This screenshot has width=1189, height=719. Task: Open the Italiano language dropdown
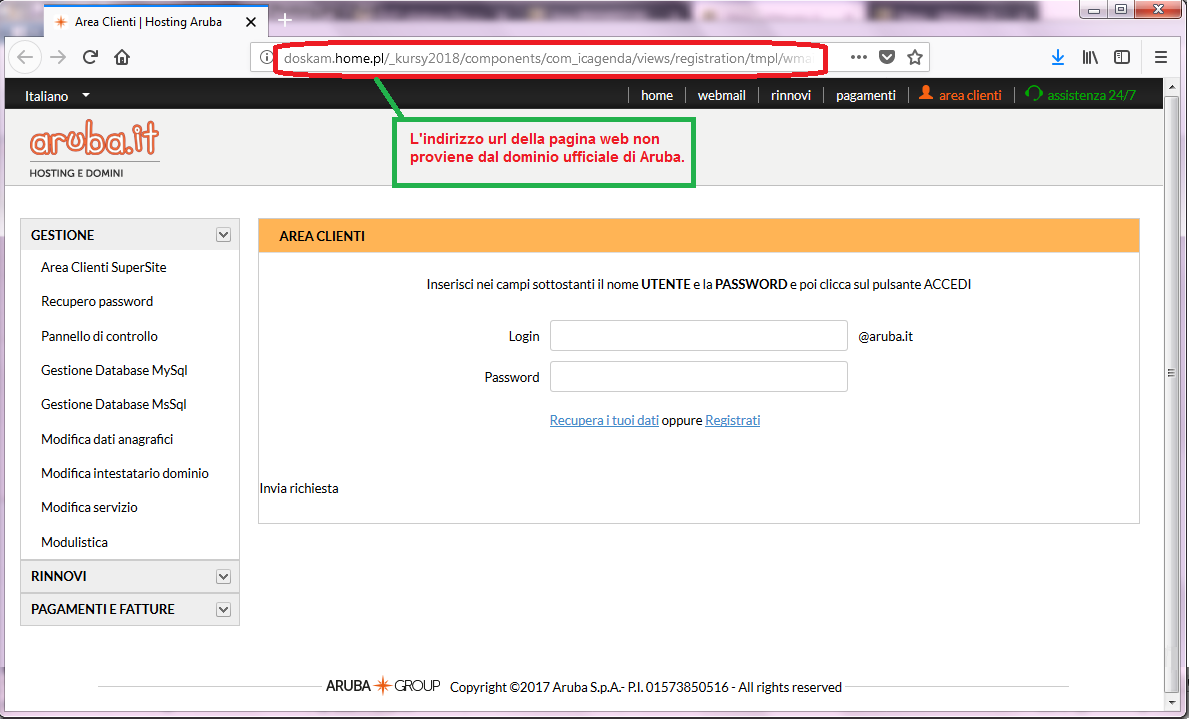57,96
